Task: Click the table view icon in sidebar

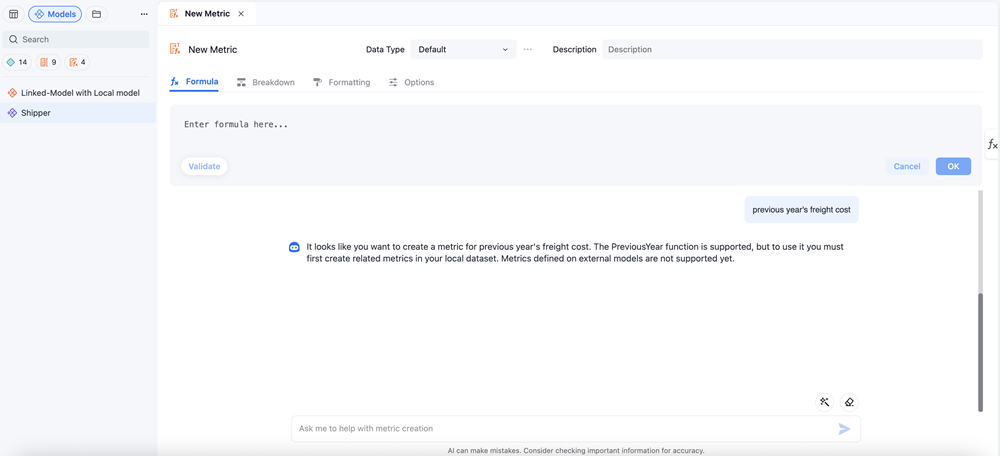Action: point(13,14)
